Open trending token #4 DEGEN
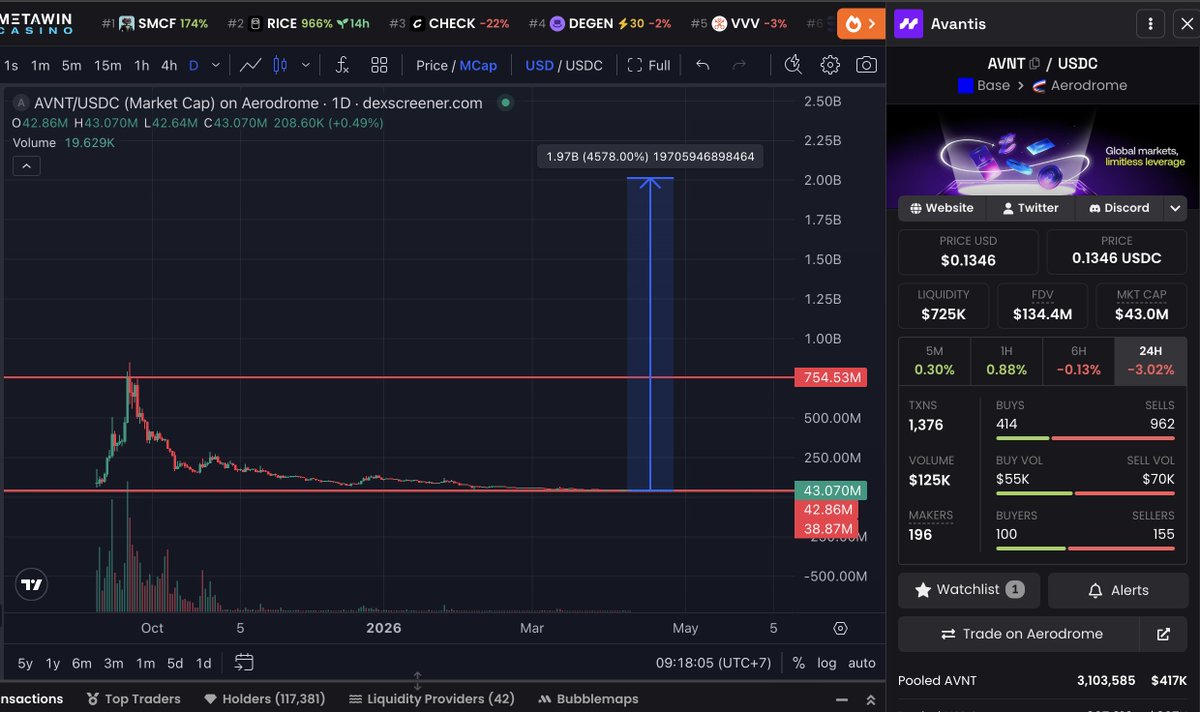The image size is (1200, 712). click(599, 23)
